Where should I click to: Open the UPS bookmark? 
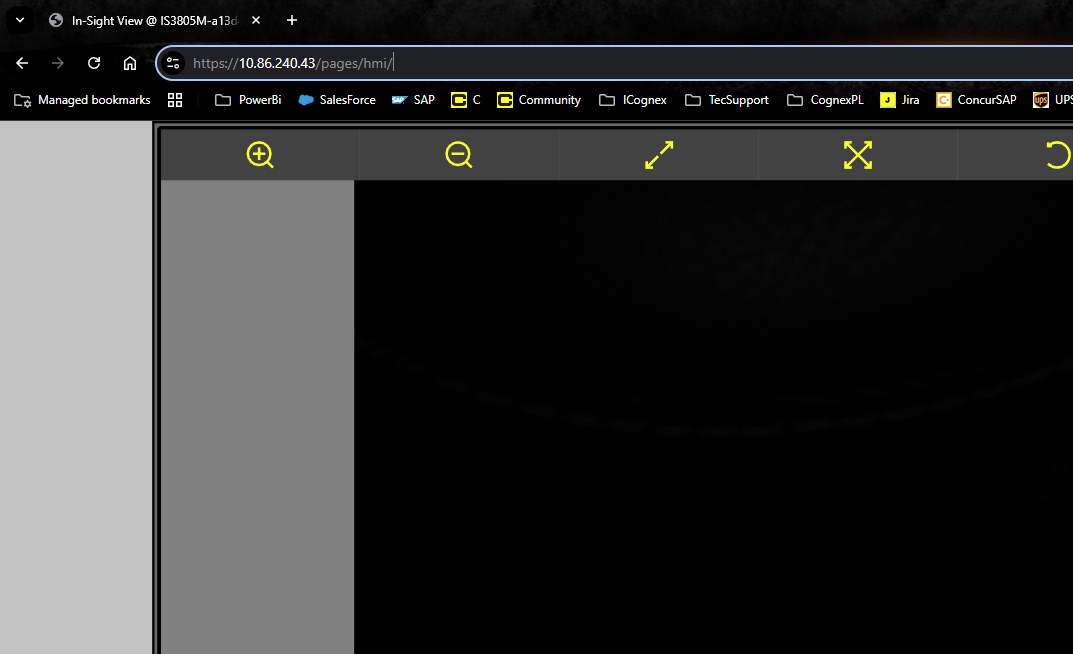[1053, 100]
